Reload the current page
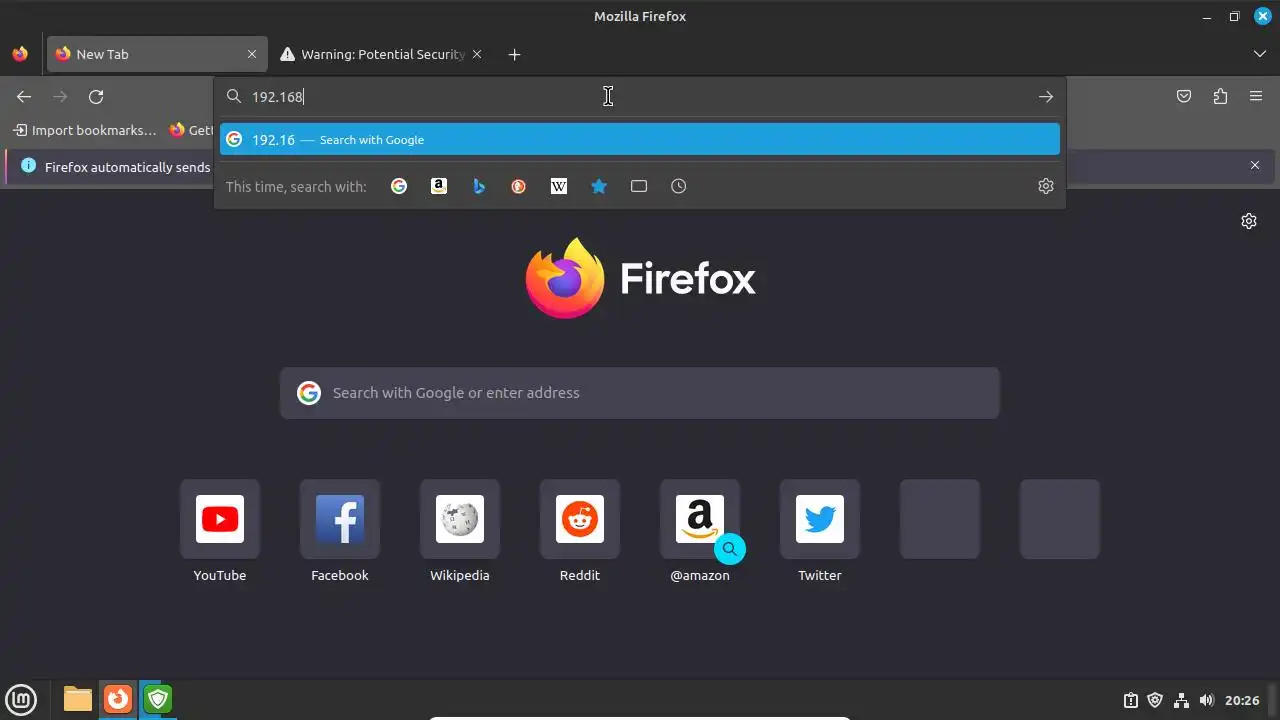The width and height of the screenshot is (1280, 720). 96,97
